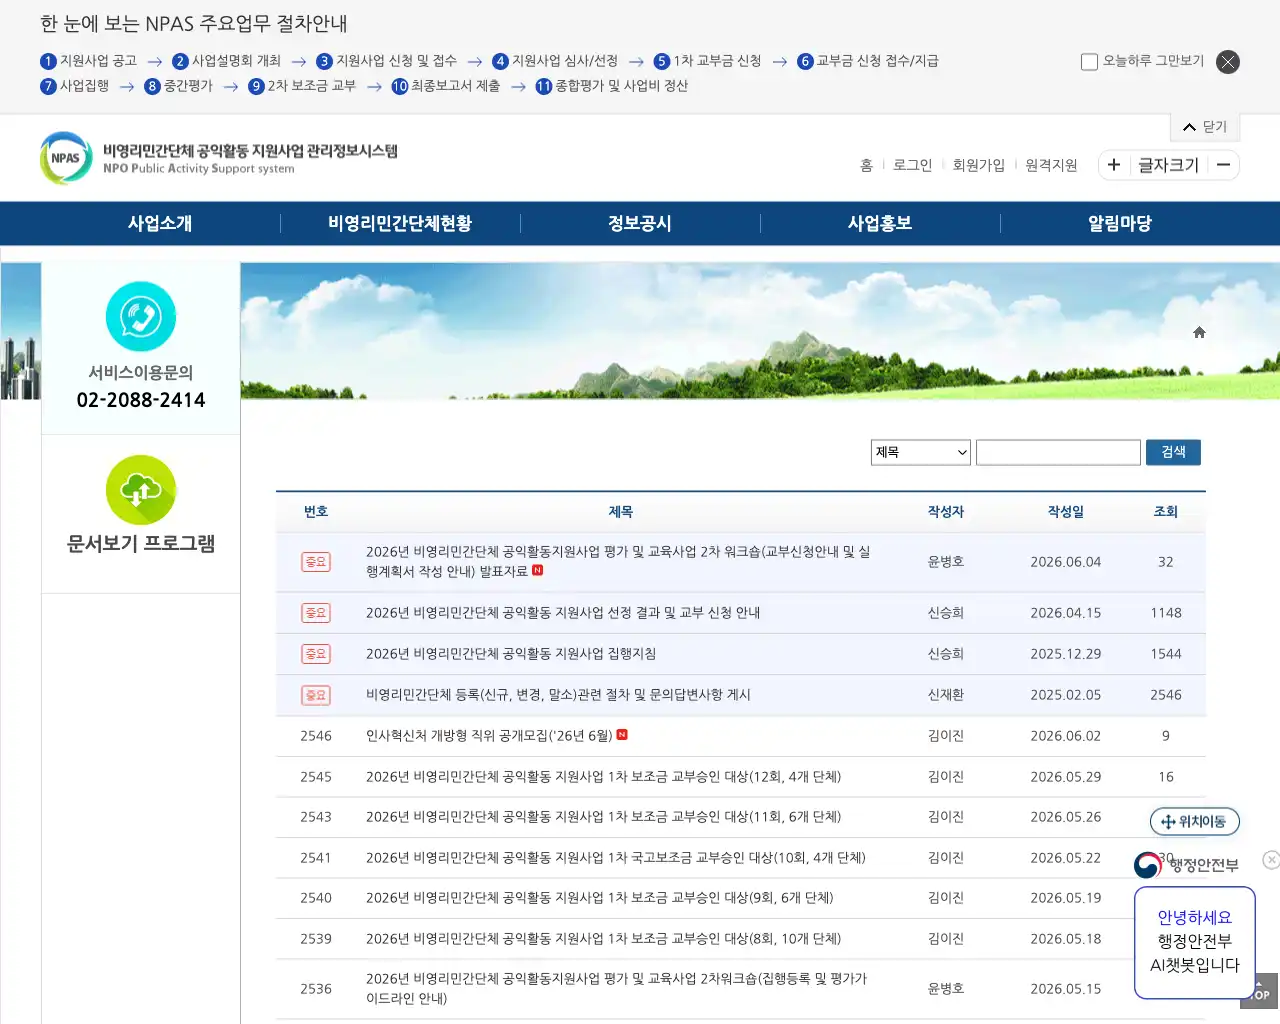Click author 신재환 cell
Image resolution: width=1280 pixels, height=1024 pixels.
pyautogui.click(x=946, y=695)
